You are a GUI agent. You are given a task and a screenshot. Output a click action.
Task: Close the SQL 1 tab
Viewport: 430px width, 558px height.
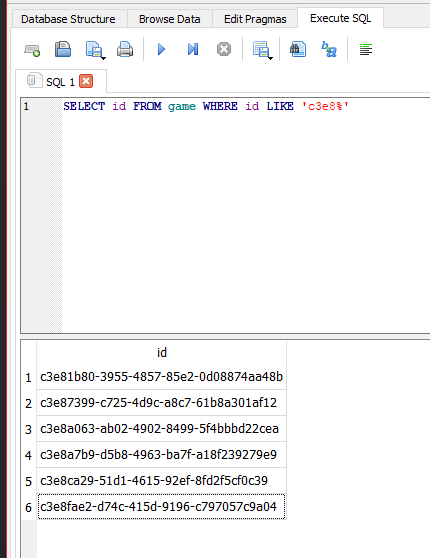click(86, 81)
